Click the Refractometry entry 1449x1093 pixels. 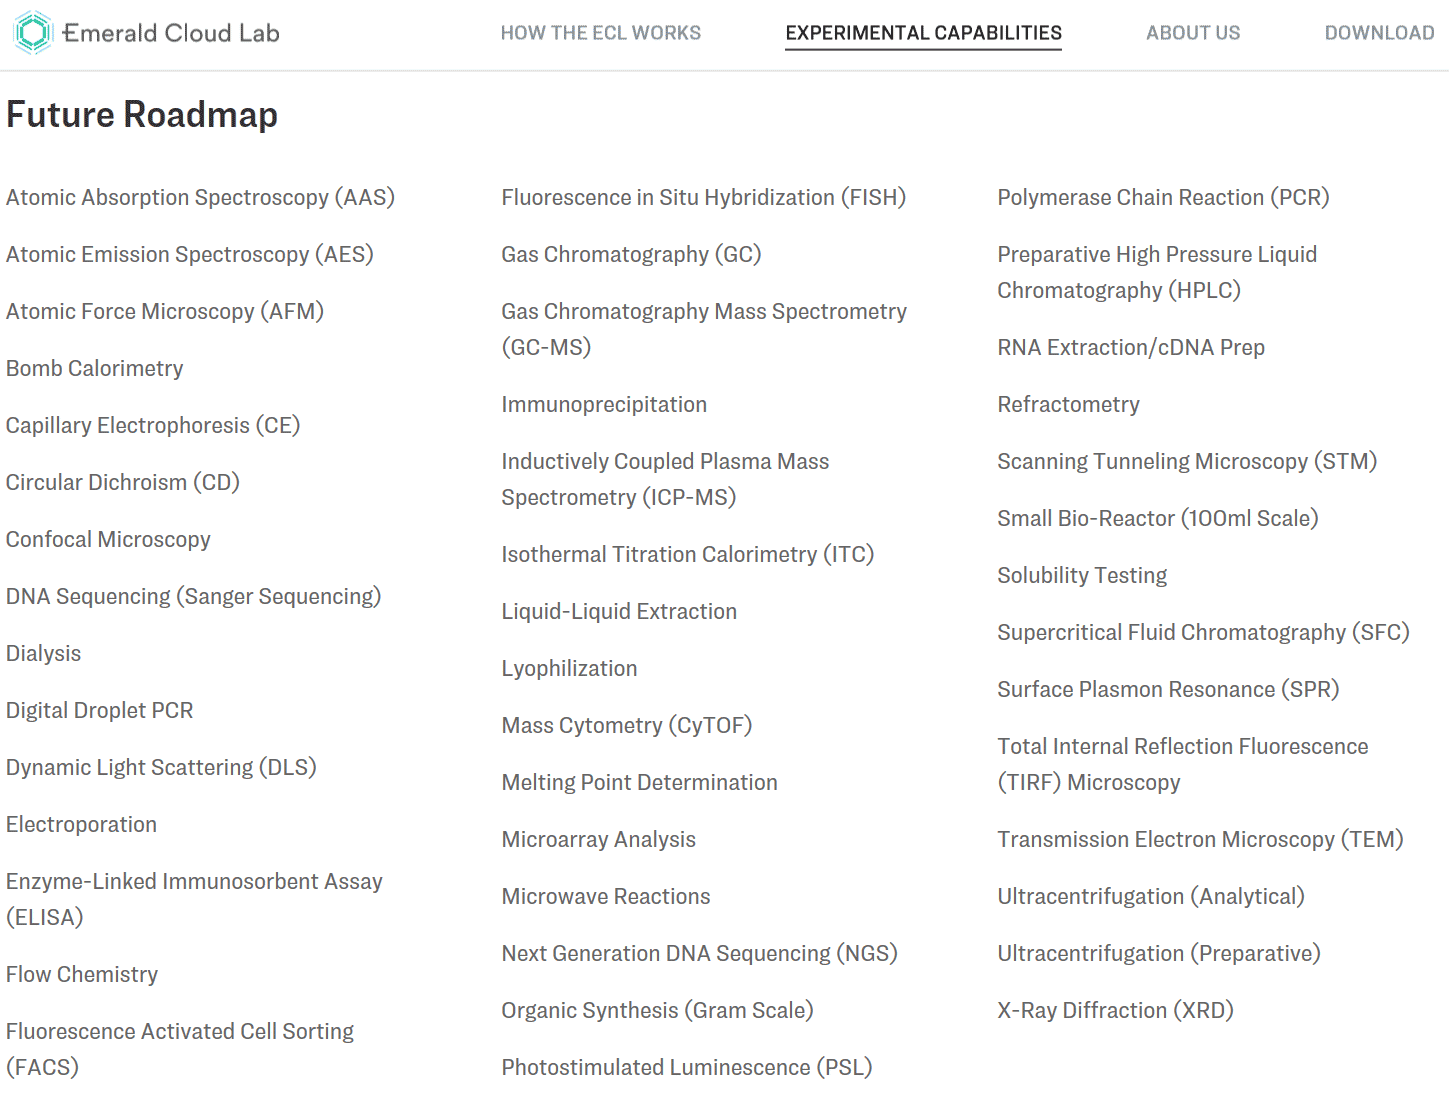coord(1069,405)
